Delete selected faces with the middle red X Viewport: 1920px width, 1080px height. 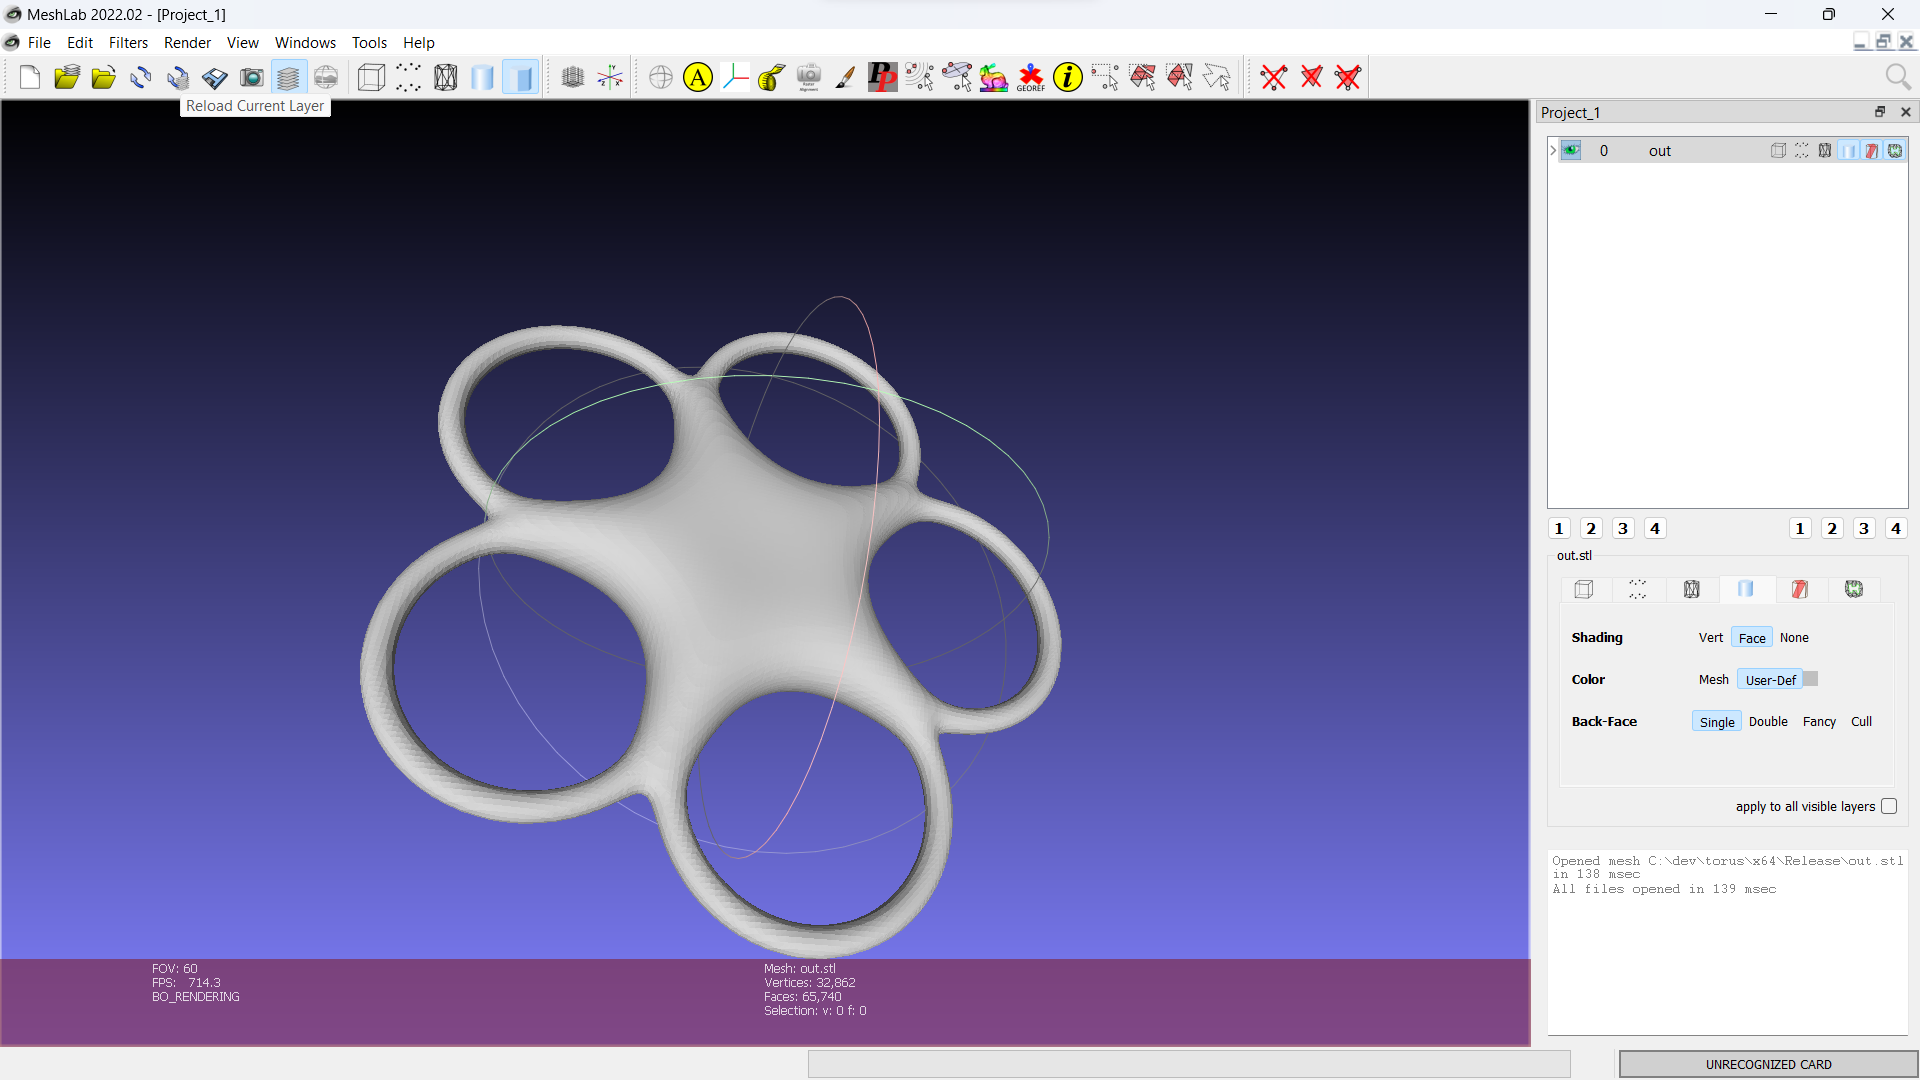1311,77
